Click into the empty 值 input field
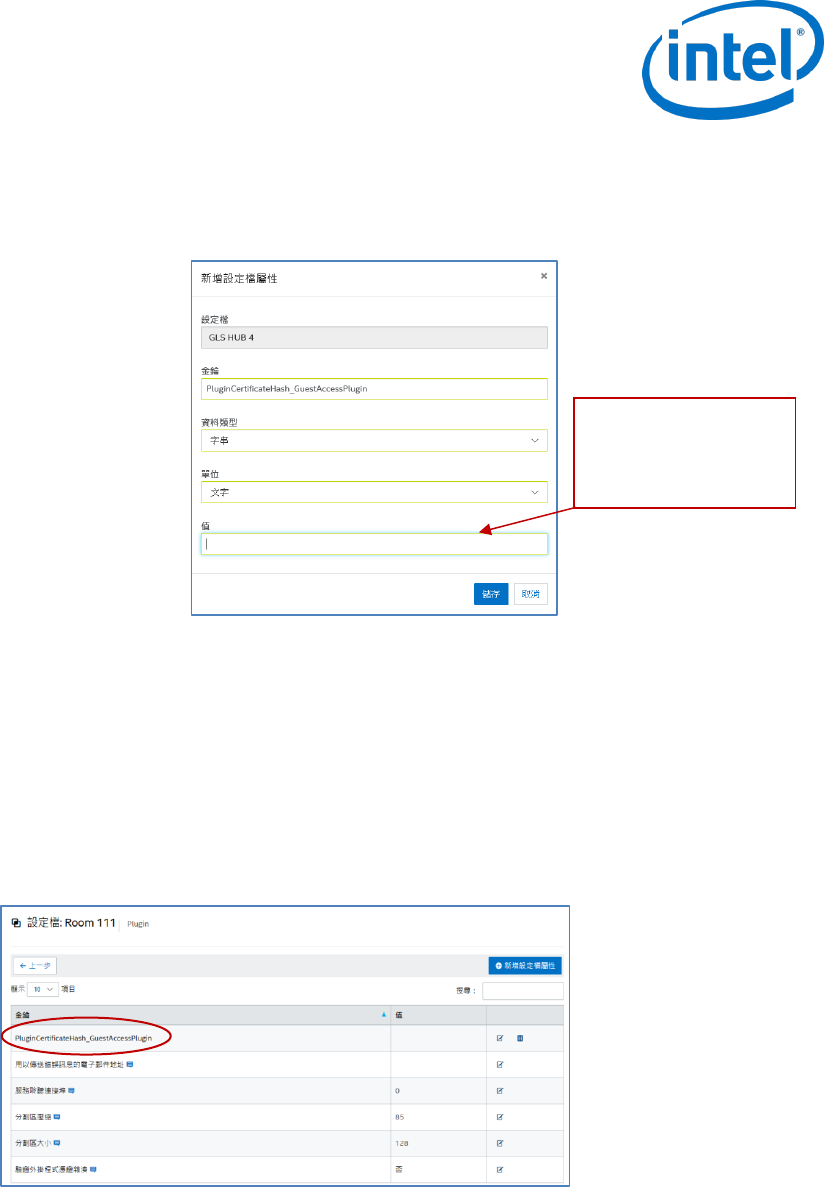This screenshot has height=1187, width=824. [374, 544]
